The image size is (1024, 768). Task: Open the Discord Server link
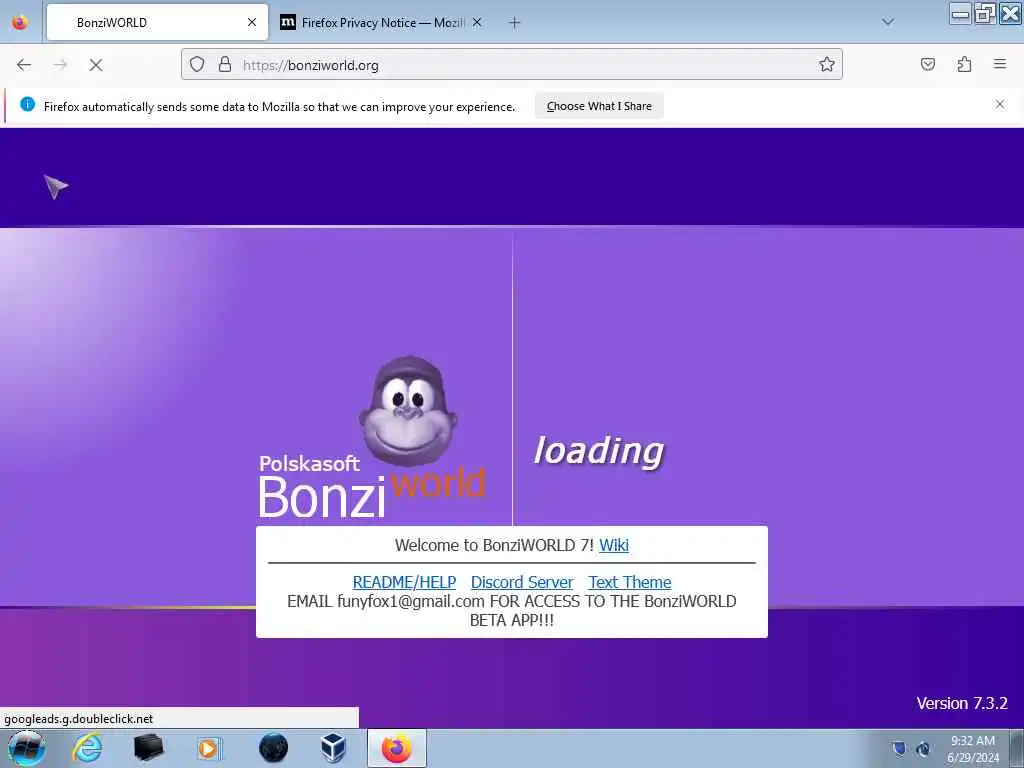[x=522, y=582]
